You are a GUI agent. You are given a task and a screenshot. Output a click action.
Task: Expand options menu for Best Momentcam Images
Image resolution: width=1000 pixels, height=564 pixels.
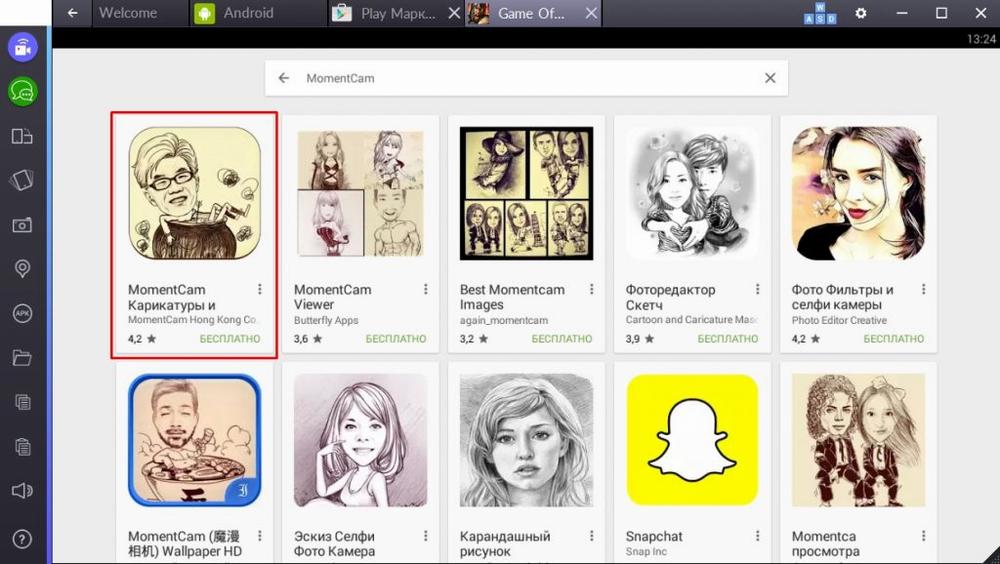[592, 290]
